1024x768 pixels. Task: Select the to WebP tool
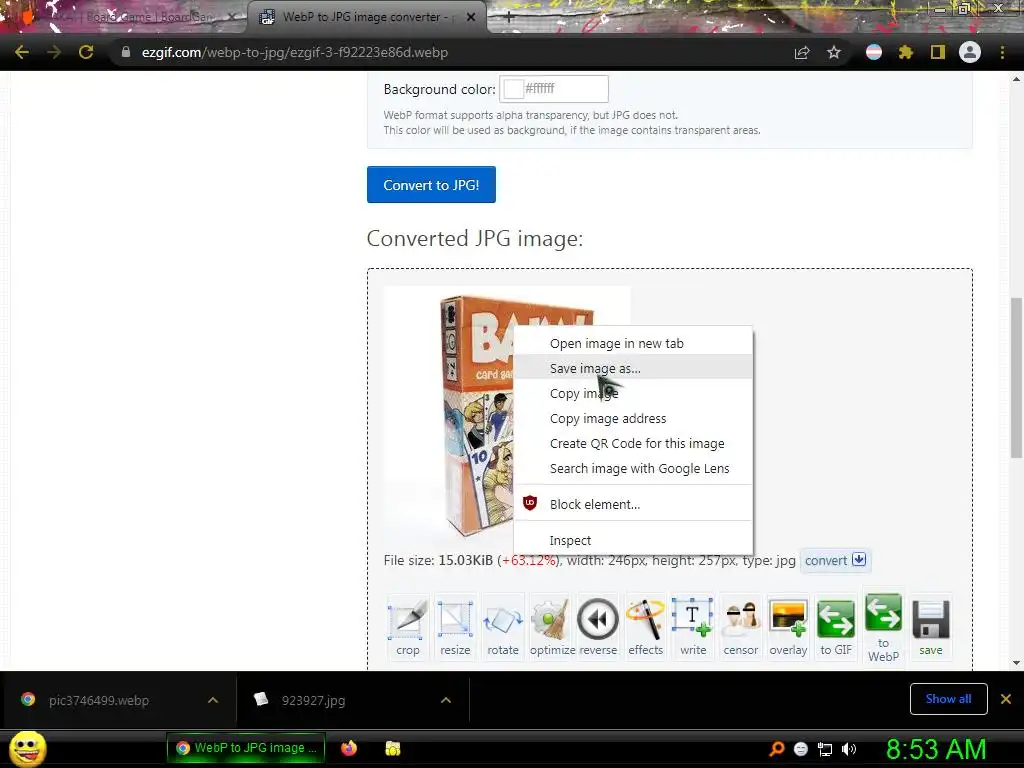point(884,627)
